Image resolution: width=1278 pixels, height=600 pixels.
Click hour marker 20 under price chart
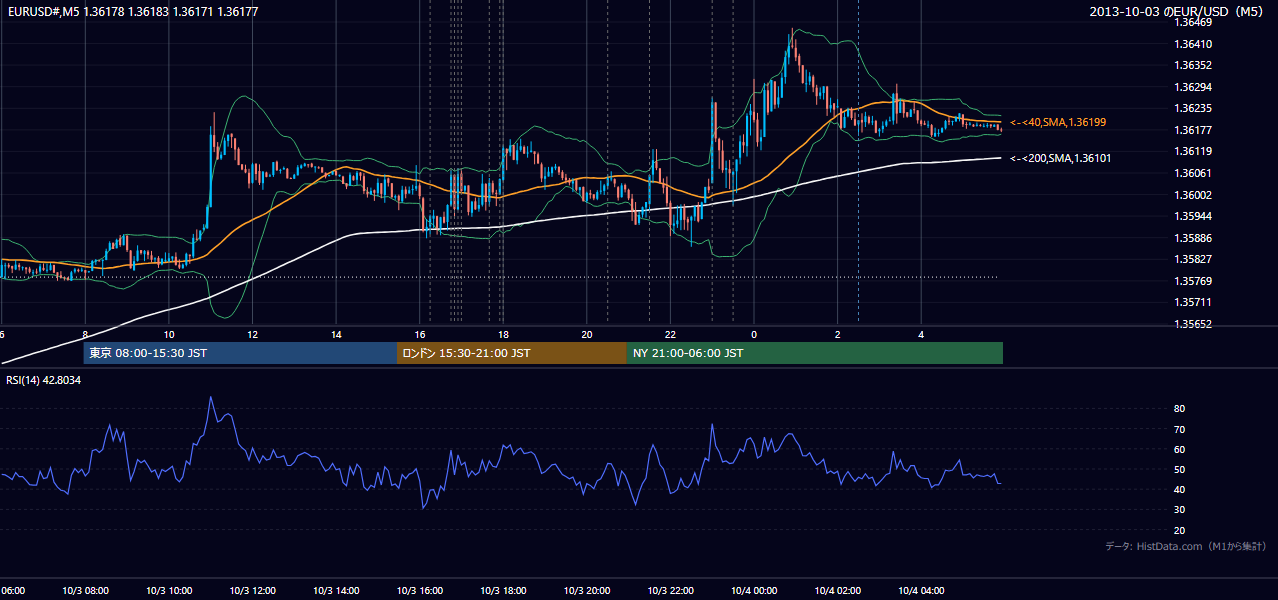[587, 334]
